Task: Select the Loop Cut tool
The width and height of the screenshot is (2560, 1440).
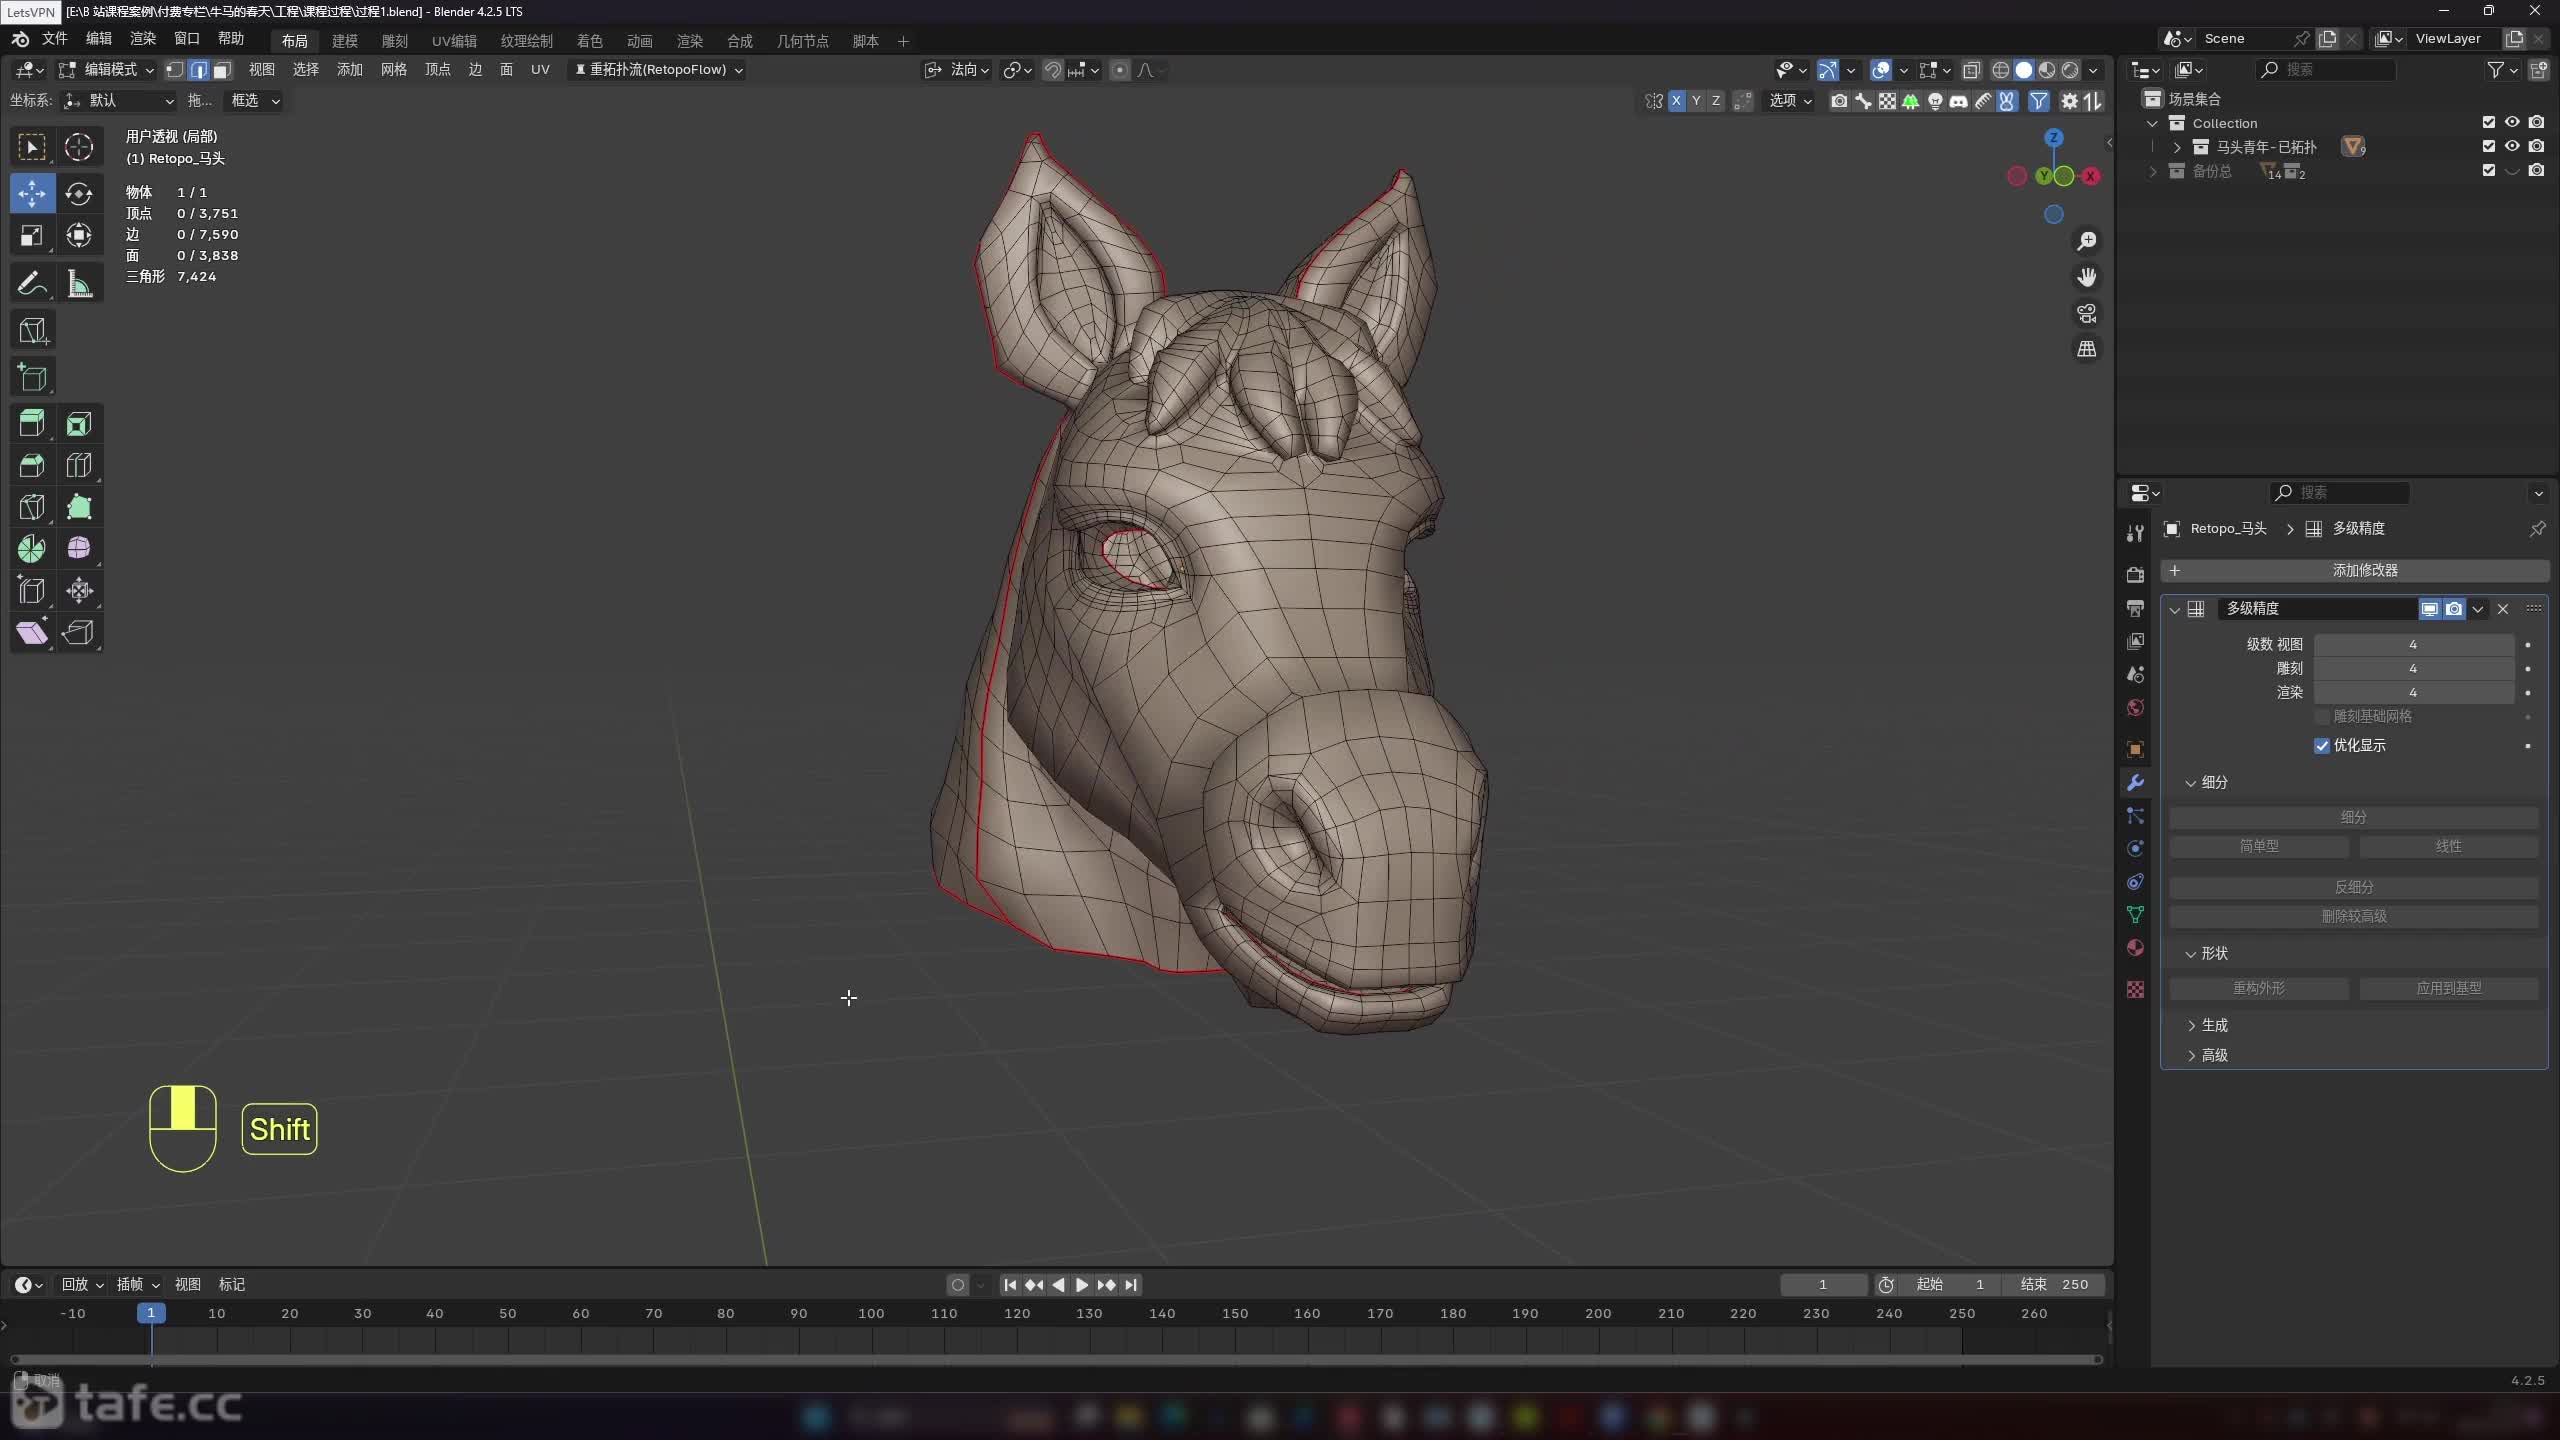Action: [79, 466]
